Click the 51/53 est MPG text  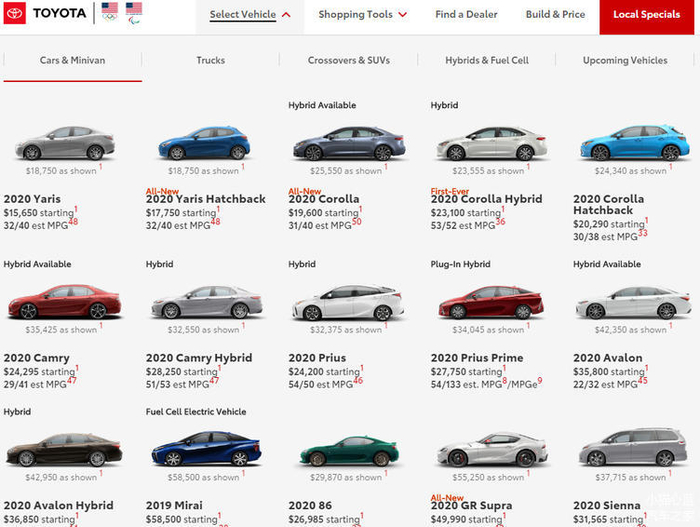[x=178, y=385]
